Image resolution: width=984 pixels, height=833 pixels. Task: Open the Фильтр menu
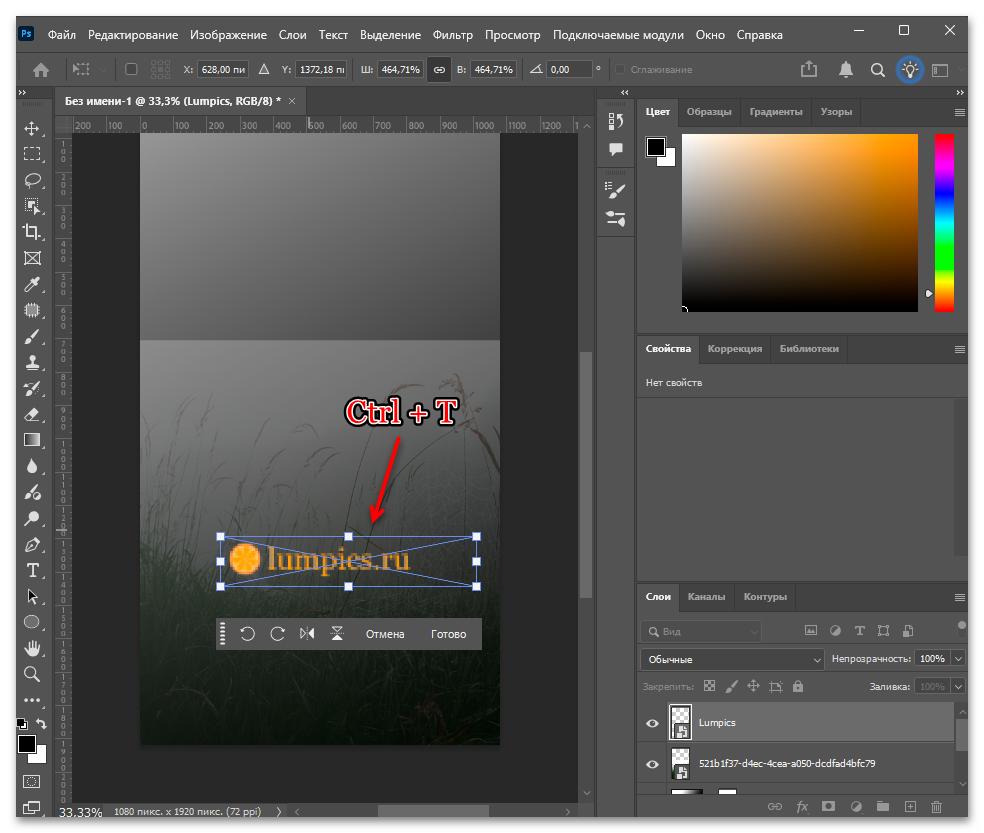click(x=452, y=35)
